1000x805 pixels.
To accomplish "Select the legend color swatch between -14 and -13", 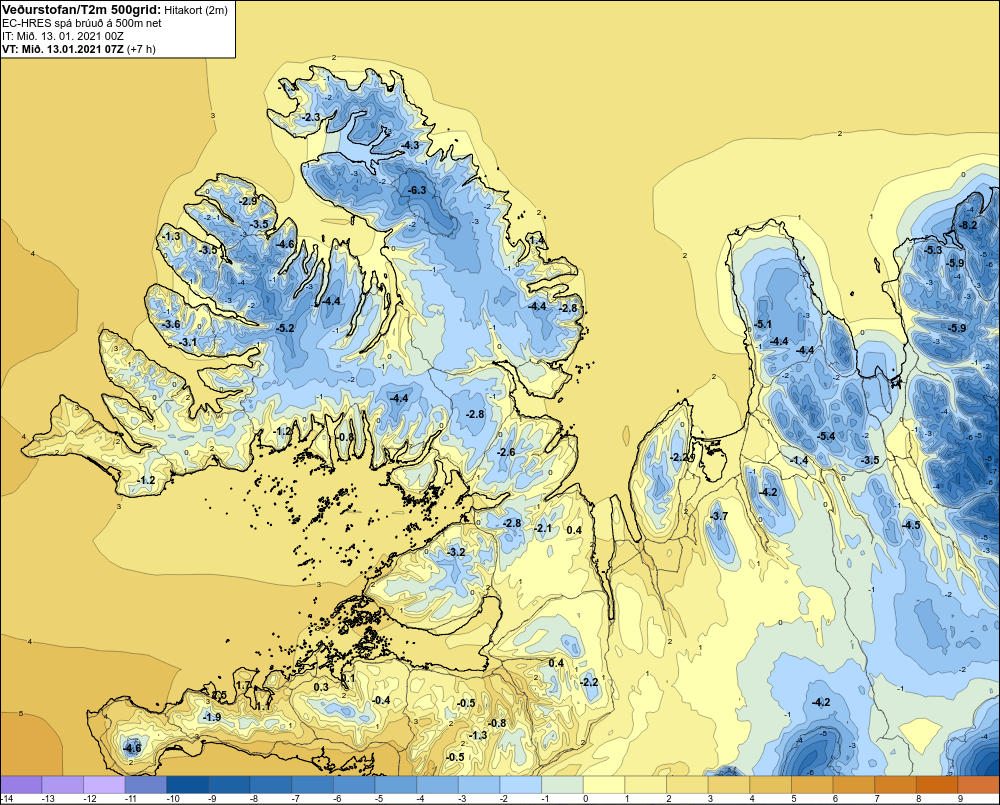I will click(21, 784).
